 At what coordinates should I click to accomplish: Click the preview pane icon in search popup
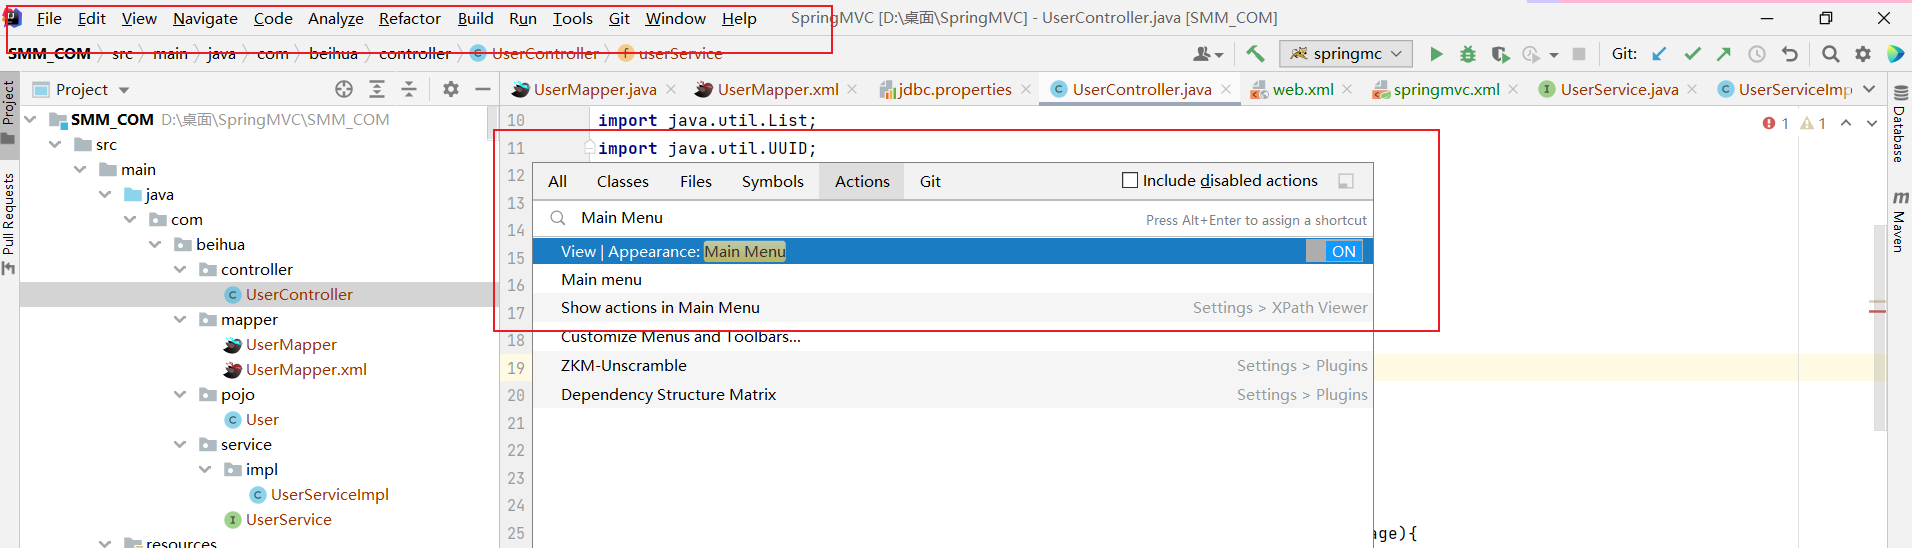pos(1346,181)
